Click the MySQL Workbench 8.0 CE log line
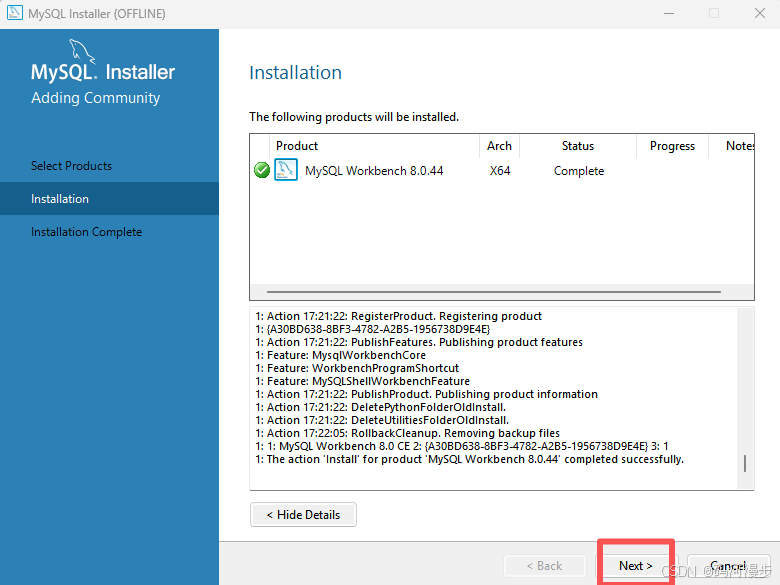The height and width of the screenshot is (585, 780). [462, 446]
